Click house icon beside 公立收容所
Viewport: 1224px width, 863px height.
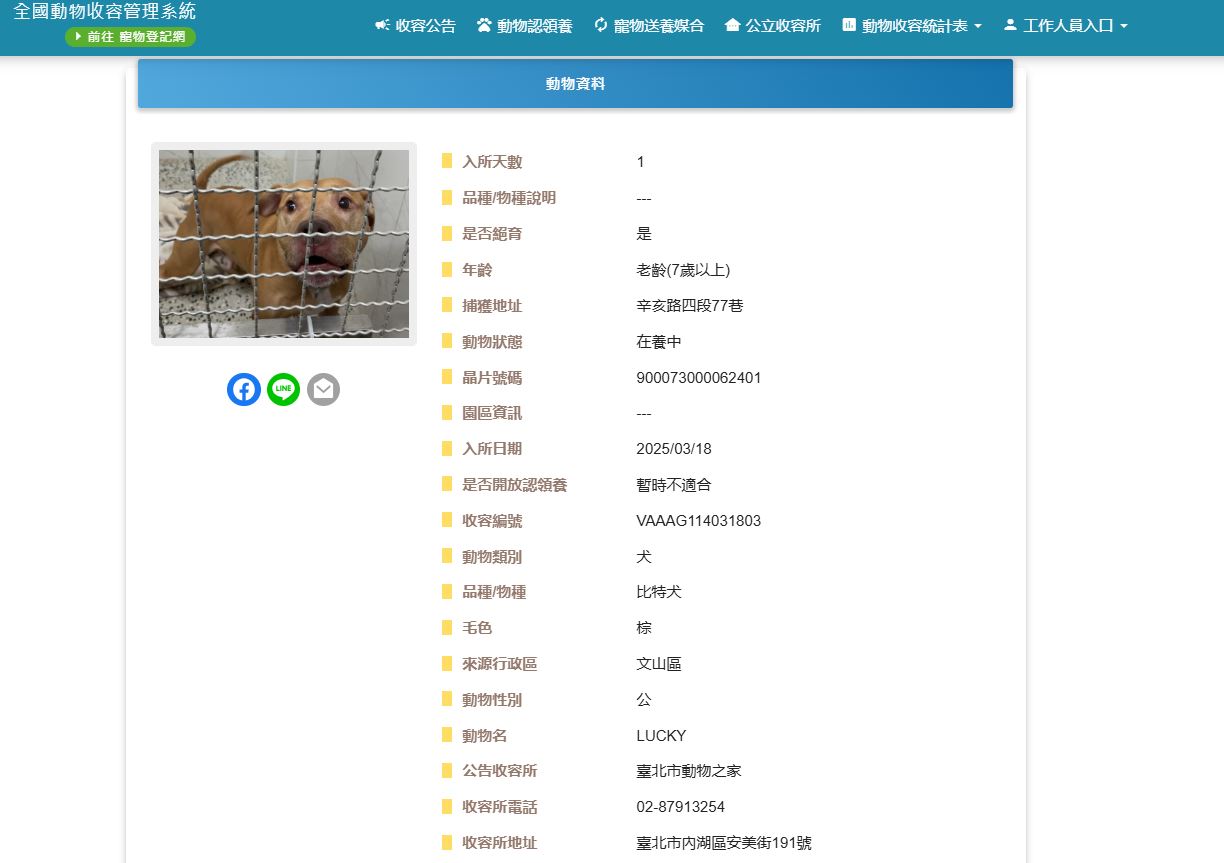732,25
